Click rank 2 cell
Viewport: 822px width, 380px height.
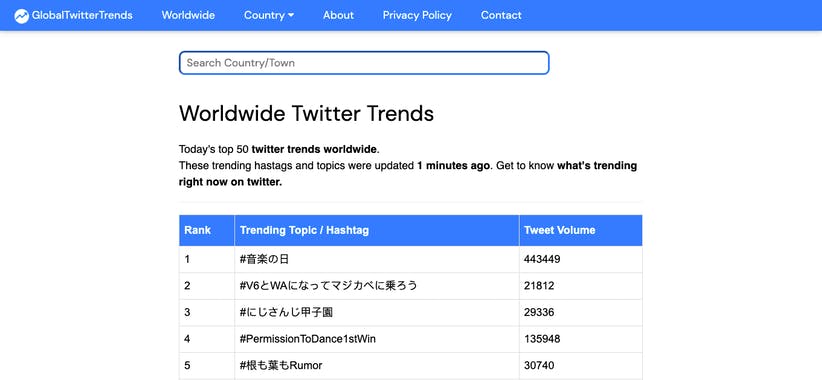click(x=207, y=286)
